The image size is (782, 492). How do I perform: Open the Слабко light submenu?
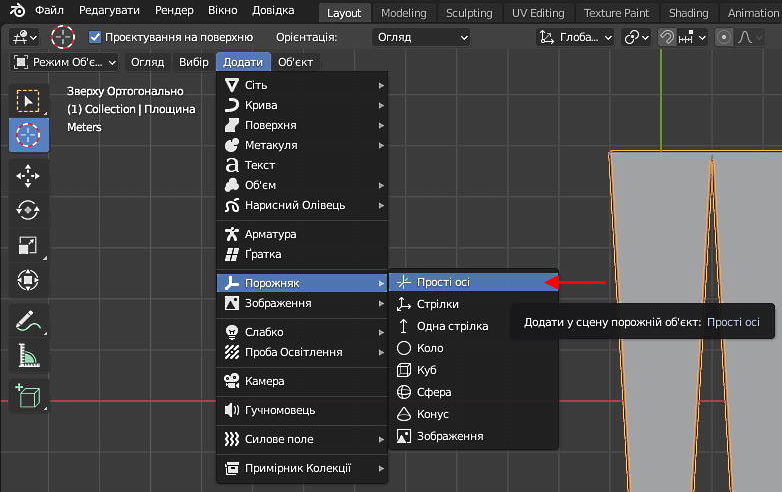pyautogui.click(x=302, y=332)
